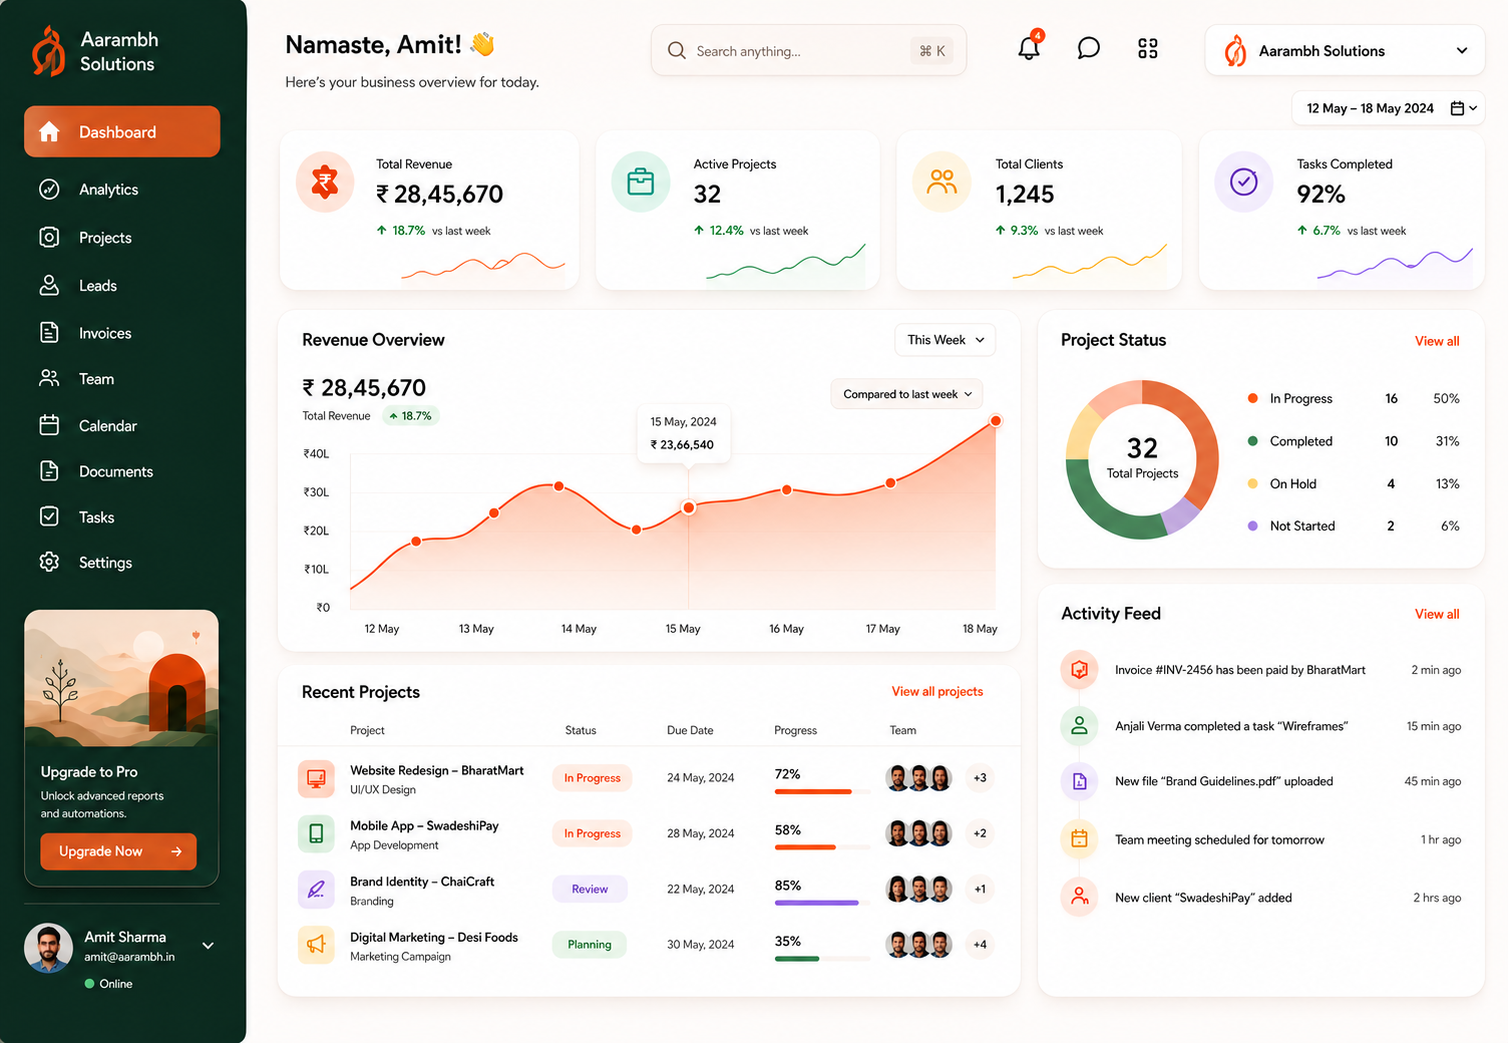The width and height of the screenshot is (1508, 1043).
Task: Open the notifications bell icon
Action: click(x=1029, y=47)
